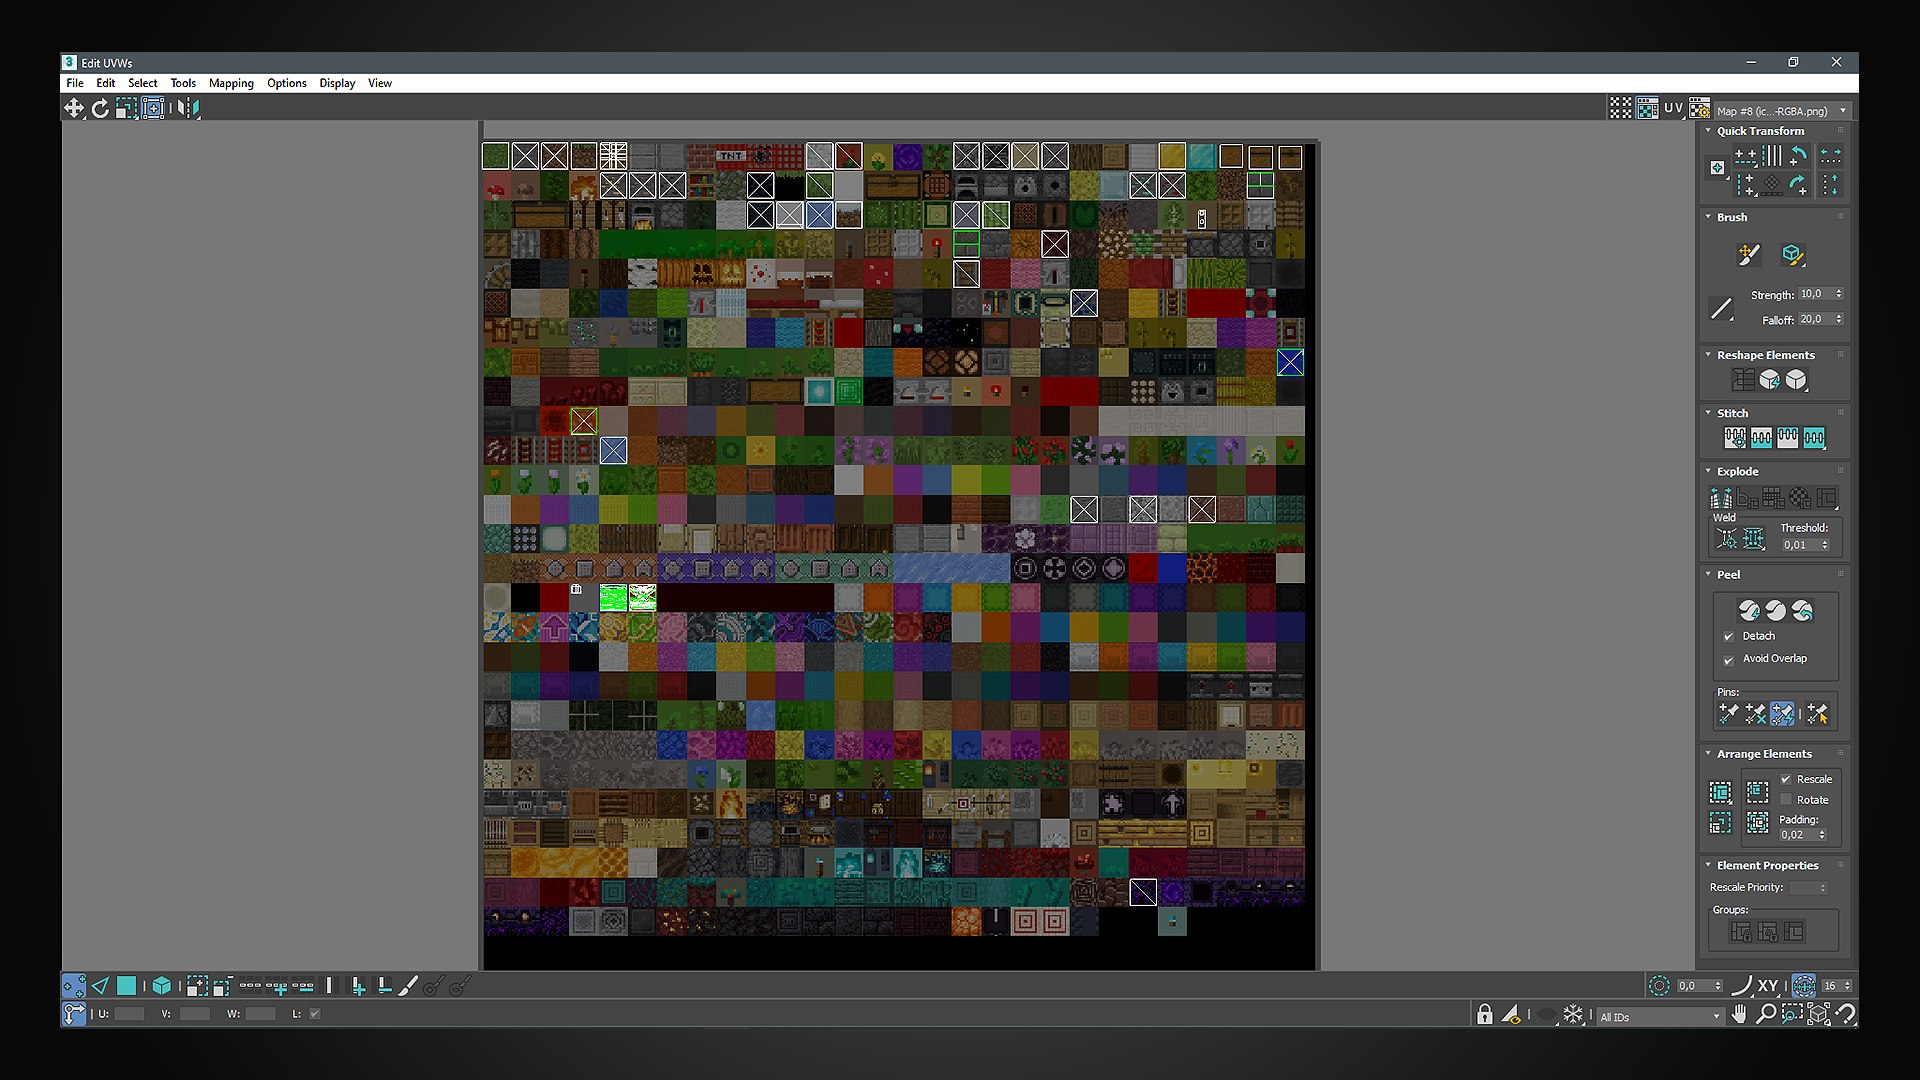Click the Target Weld icon

pos(1727,540)
